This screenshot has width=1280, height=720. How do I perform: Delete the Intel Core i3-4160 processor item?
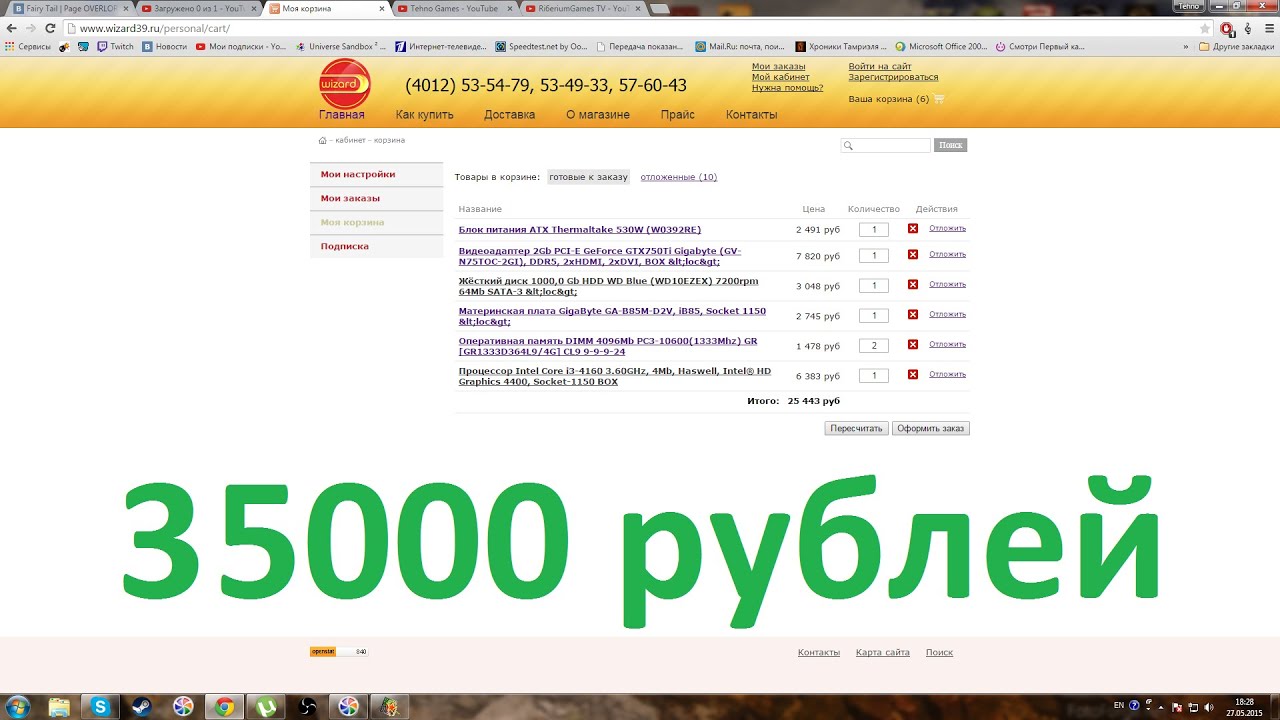[912, 375]
